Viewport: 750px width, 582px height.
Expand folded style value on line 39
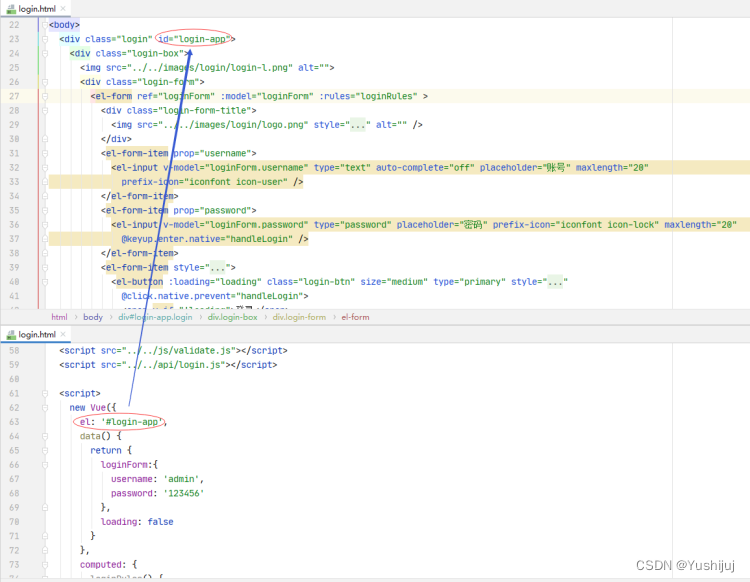coord(218,267)
